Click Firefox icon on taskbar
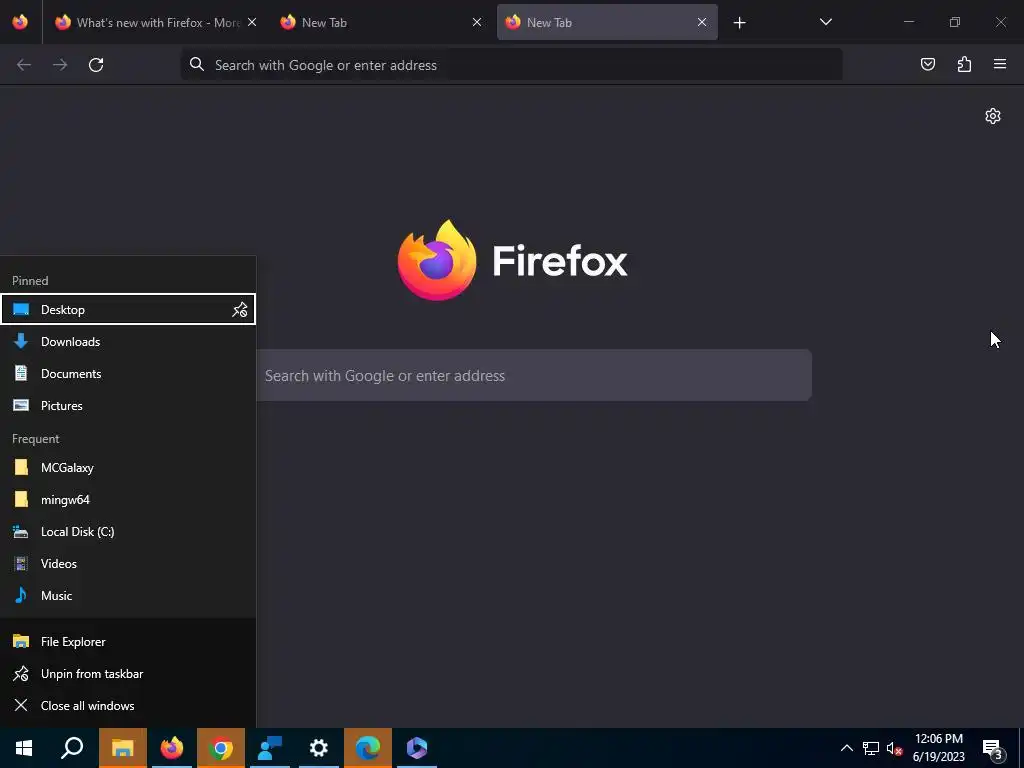The height and width of the screenshot is (768, 1024). (x=172, y=748)
